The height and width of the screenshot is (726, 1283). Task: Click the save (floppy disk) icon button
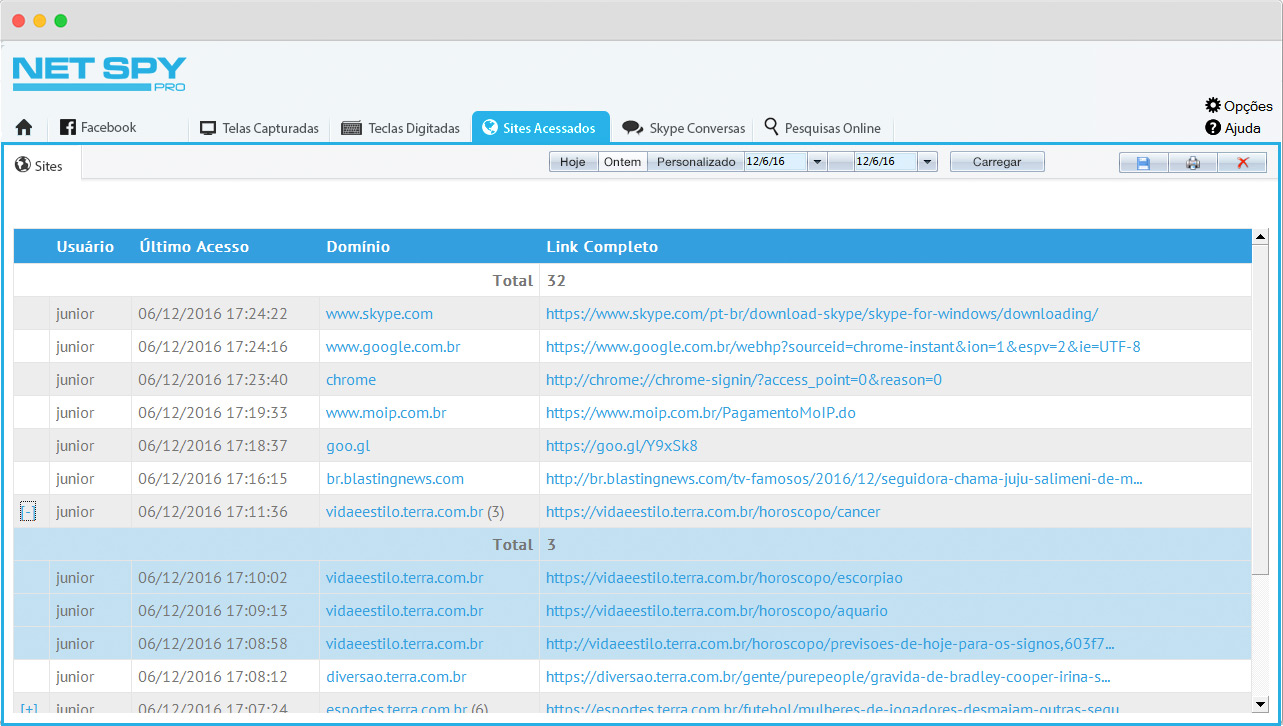(x=1143, y=163)
